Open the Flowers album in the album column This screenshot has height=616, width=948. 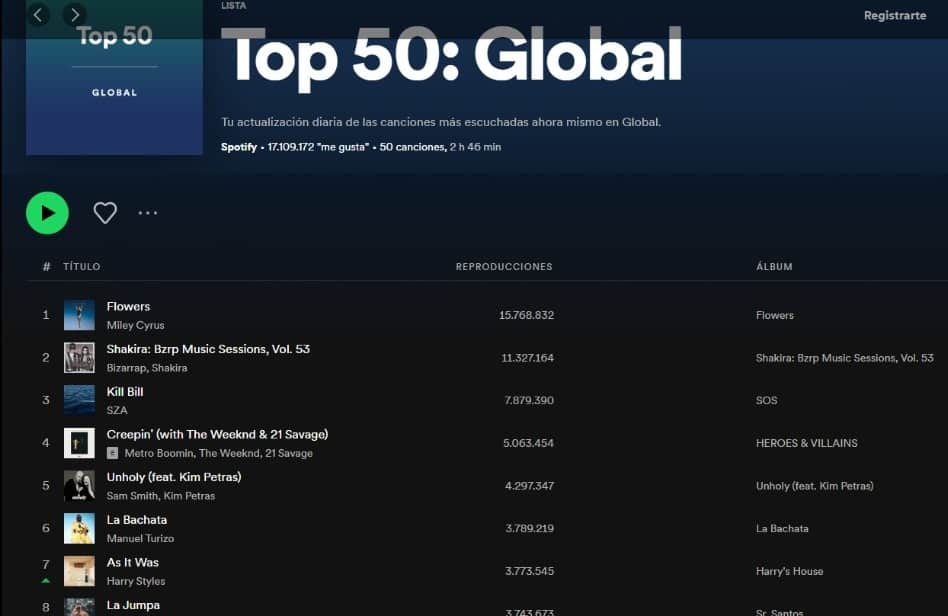(774, 316)
